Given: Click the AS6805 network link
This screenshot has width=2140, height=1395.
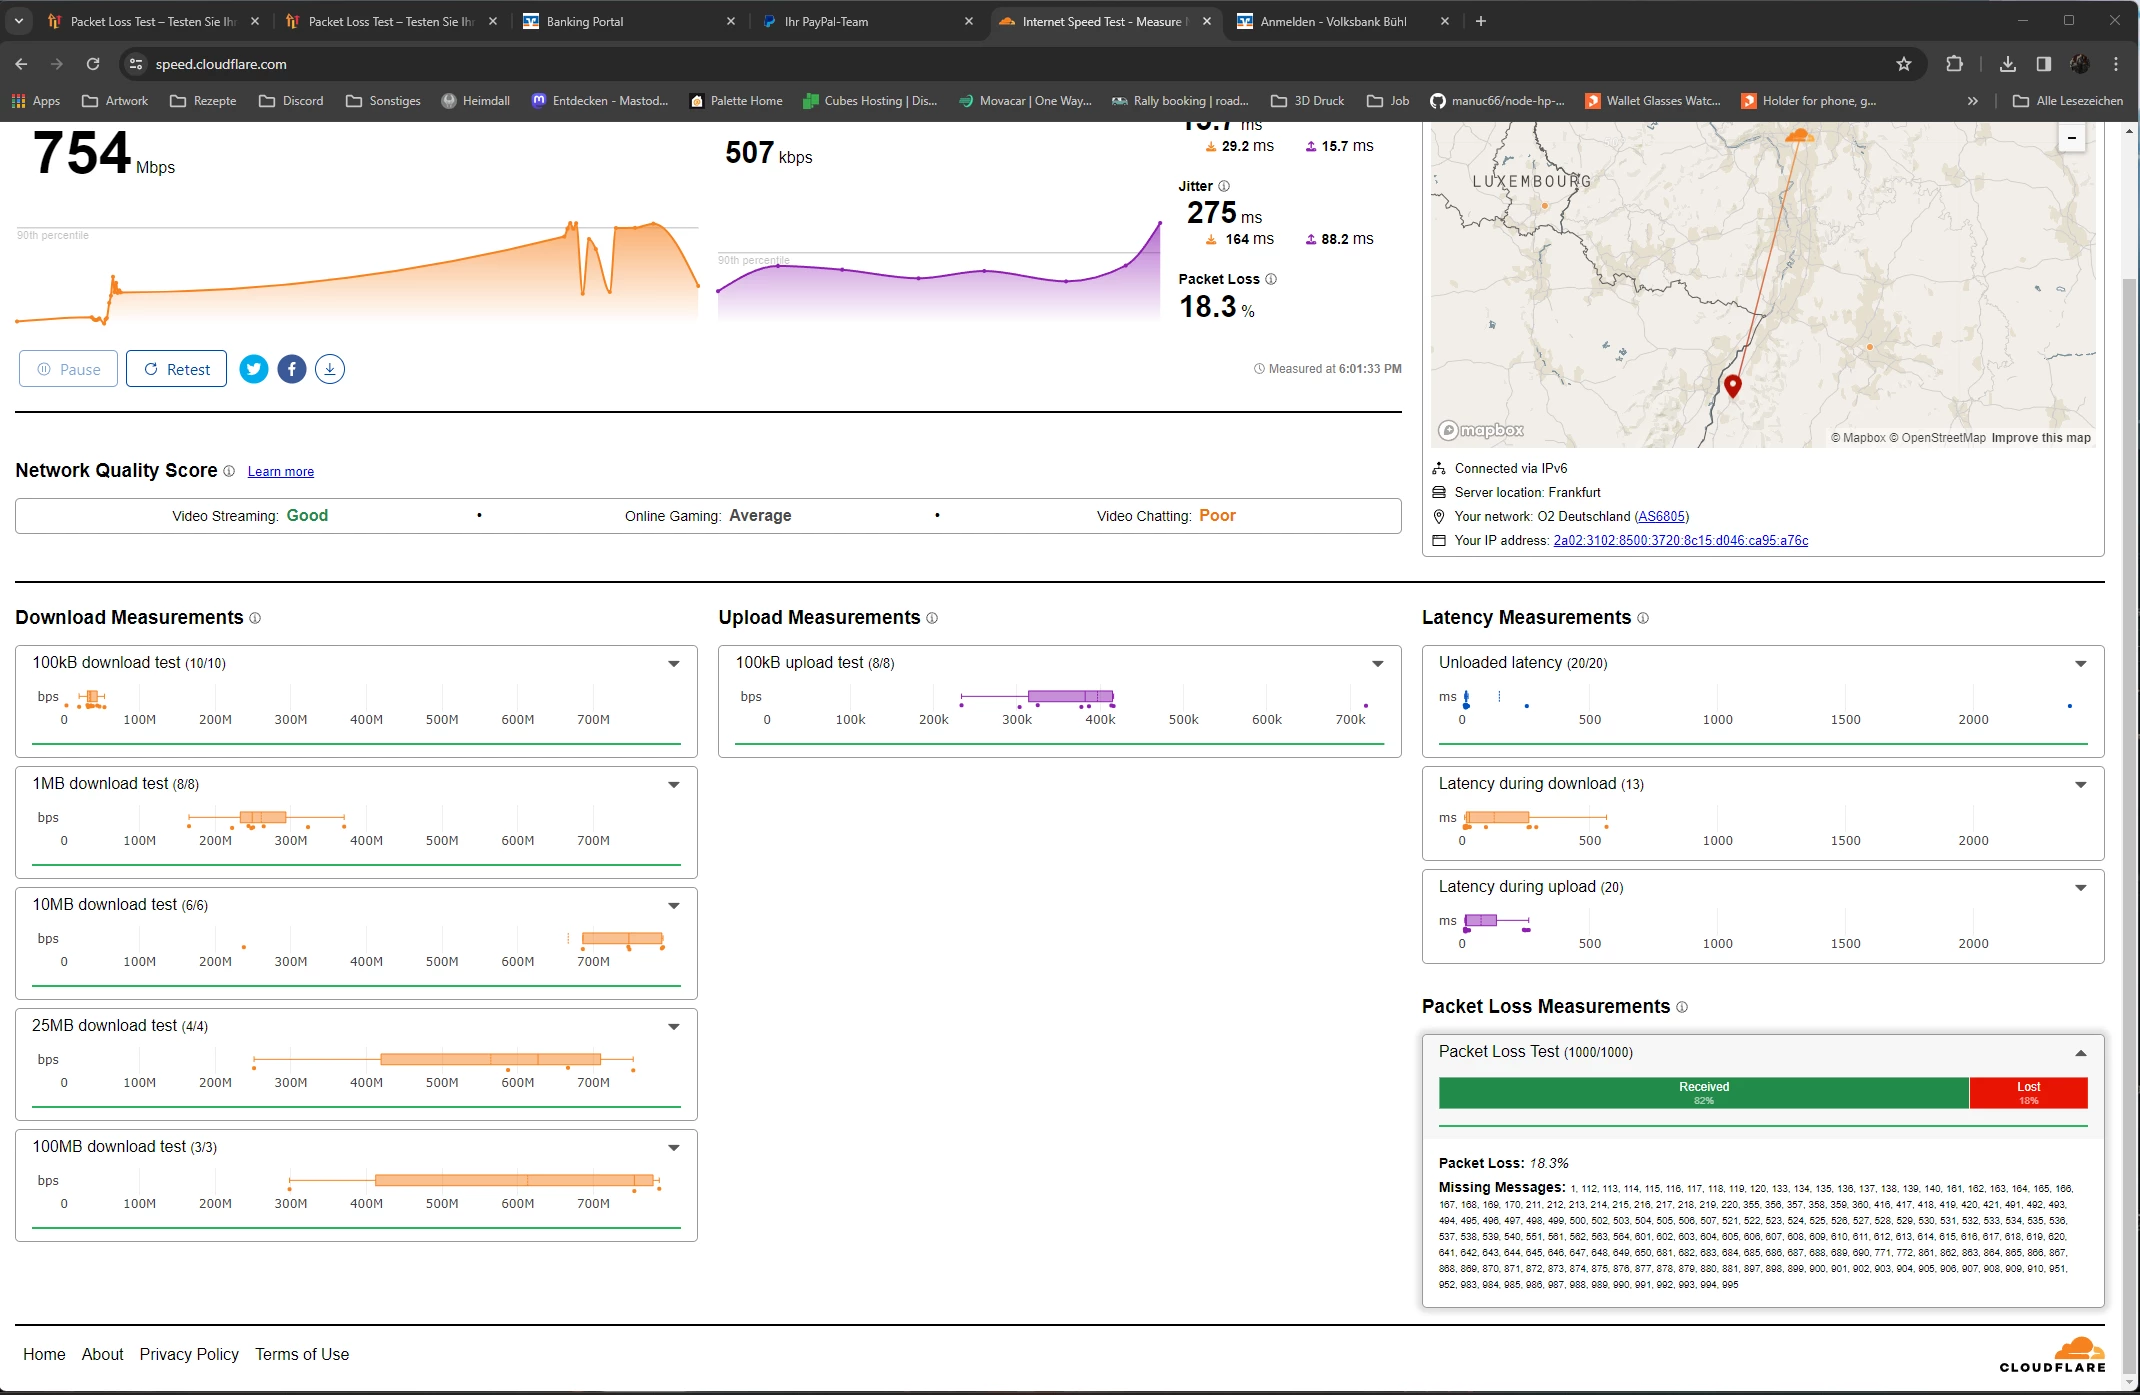Looking at the screenshot, I should [1661, 517].
